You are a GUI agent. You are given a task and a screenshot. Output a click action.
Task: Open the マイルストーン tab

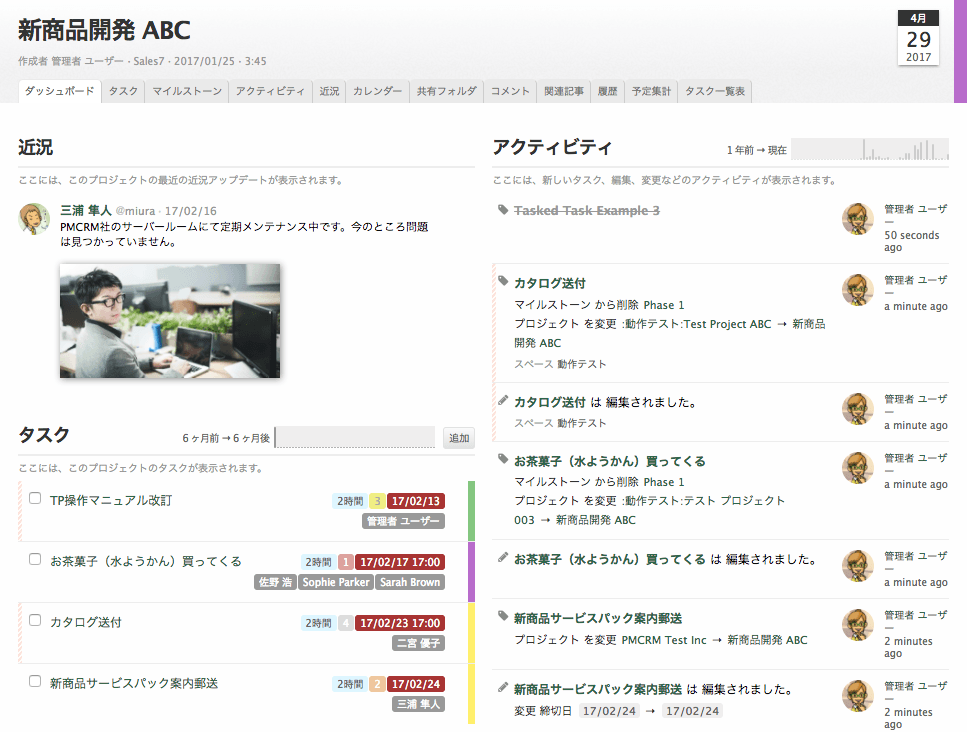coord(187,91)
